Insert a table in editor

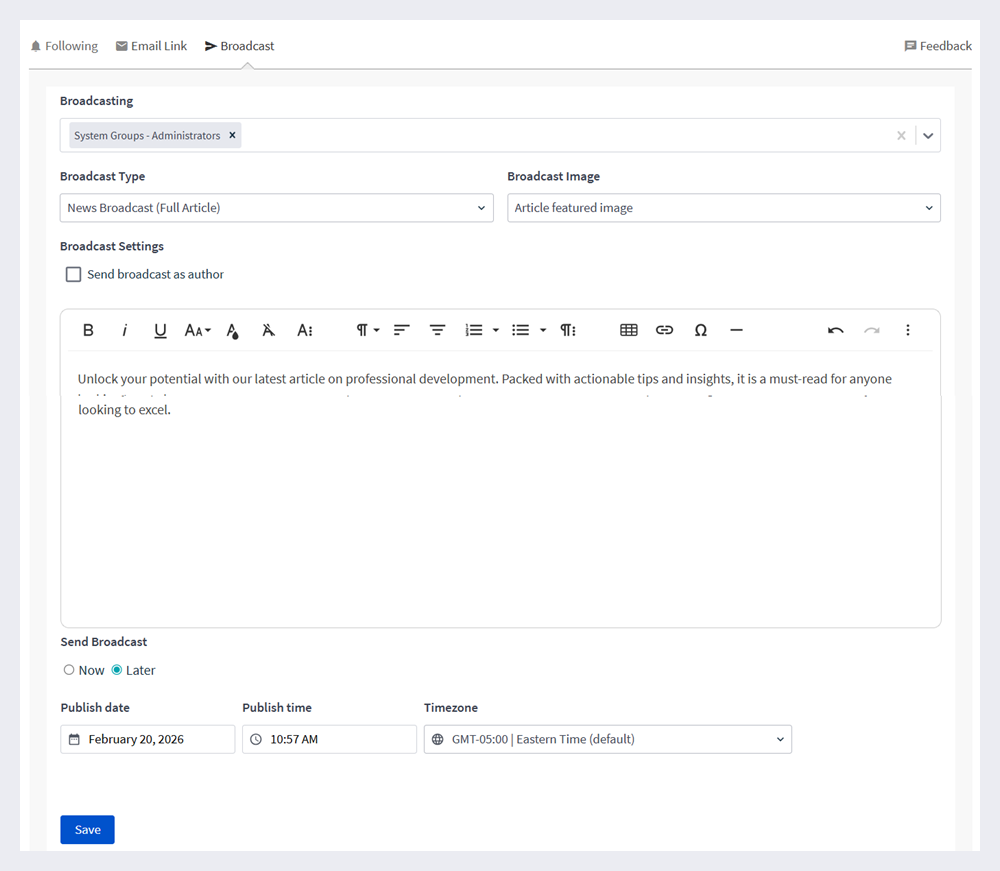click(629, 330)
